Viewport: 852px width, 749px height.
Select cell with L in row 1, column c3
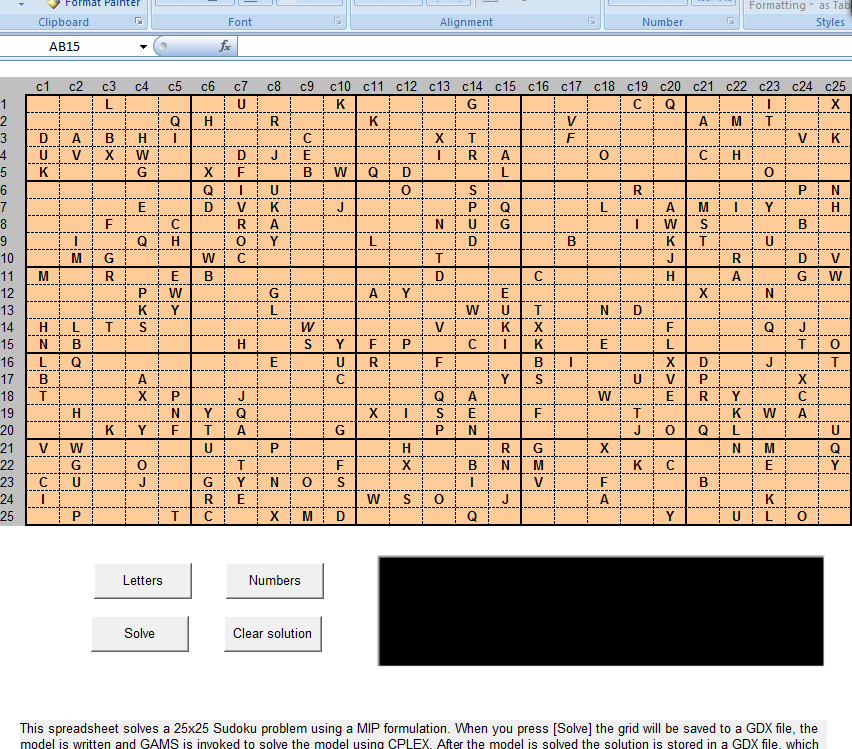point(108,104)
